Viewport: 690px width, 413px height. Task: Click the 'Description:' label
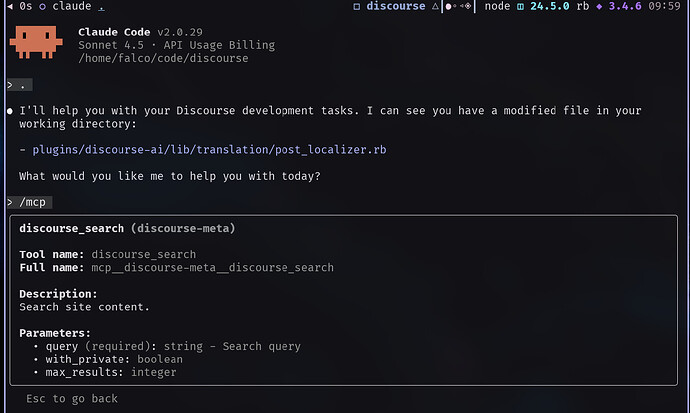coord(58,293)
